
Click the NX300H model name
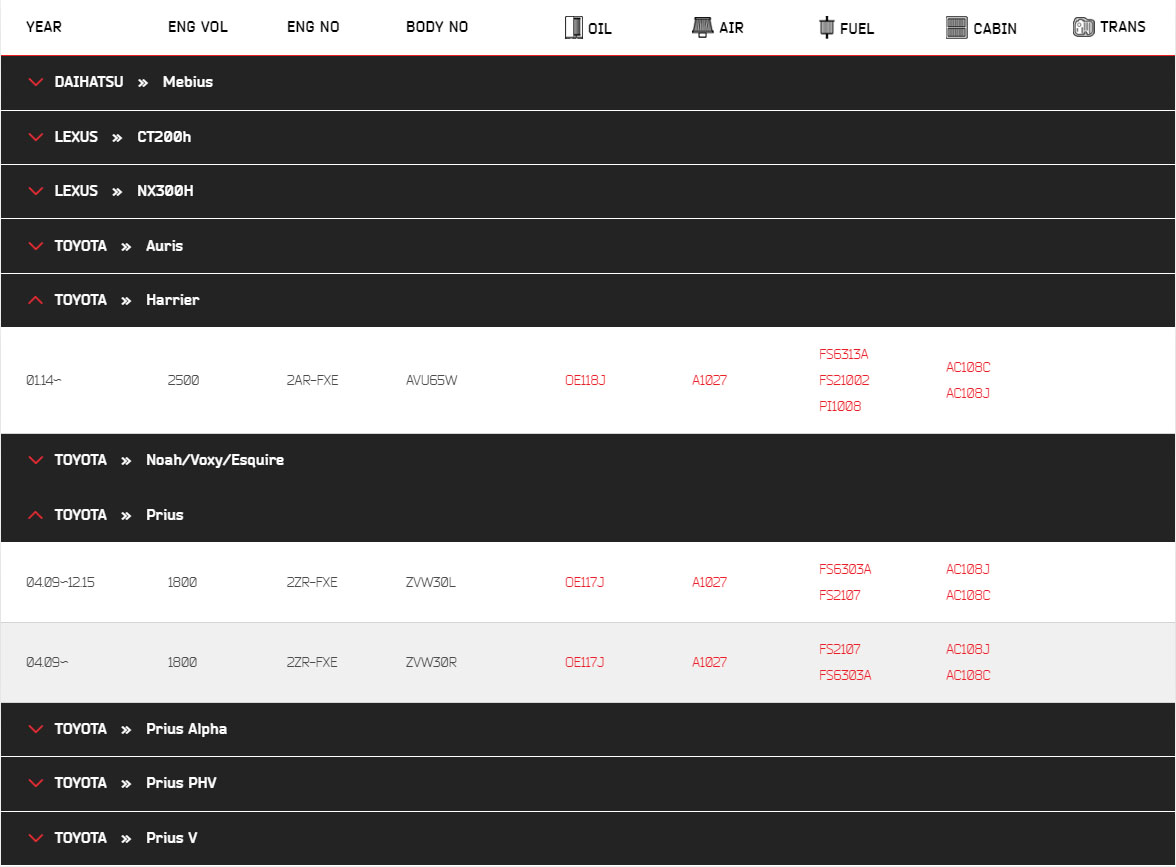click(x=166, y=190)
